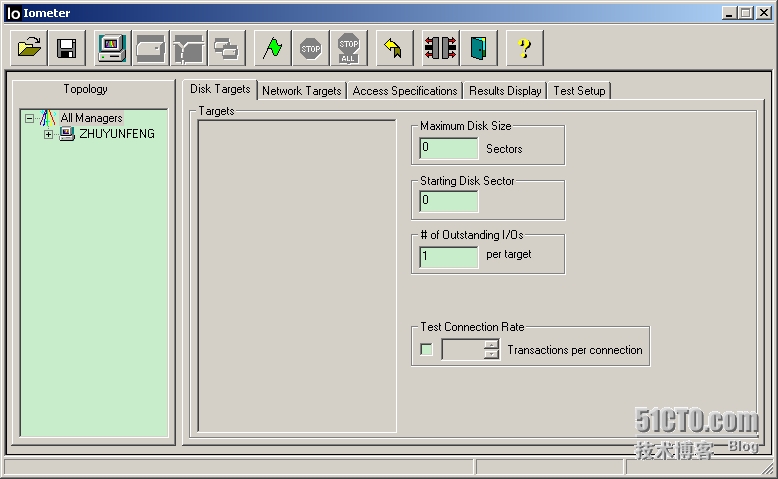778x479 pixels.
Task: Click inside the Targets list box
Action: (x=297, y=276)
